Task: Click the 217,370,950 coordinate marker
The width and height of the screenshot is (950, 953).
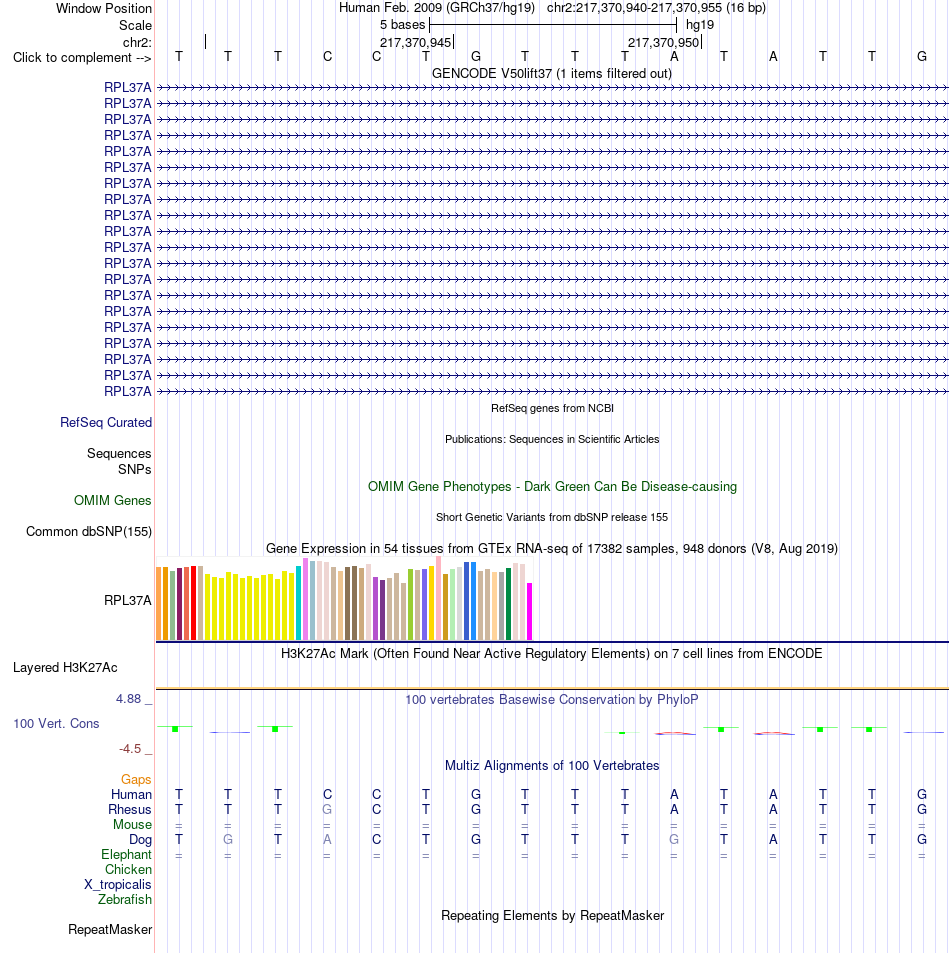Action: [664, 43]
